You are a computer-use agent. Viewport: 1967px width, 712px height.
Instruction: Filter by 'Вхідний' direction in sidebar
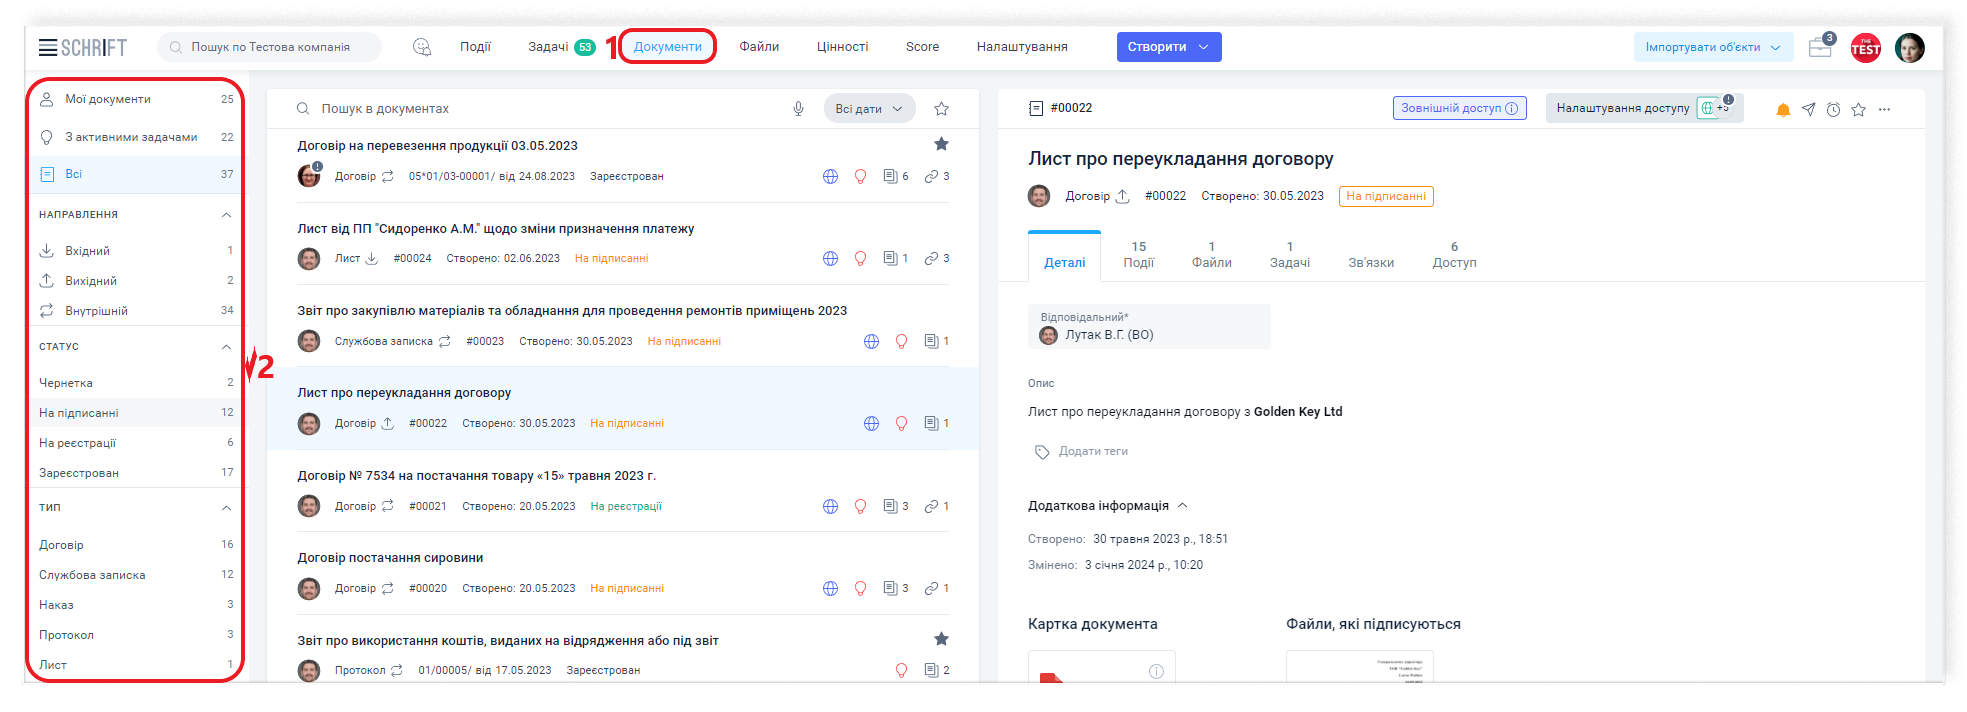coord(88,251)
